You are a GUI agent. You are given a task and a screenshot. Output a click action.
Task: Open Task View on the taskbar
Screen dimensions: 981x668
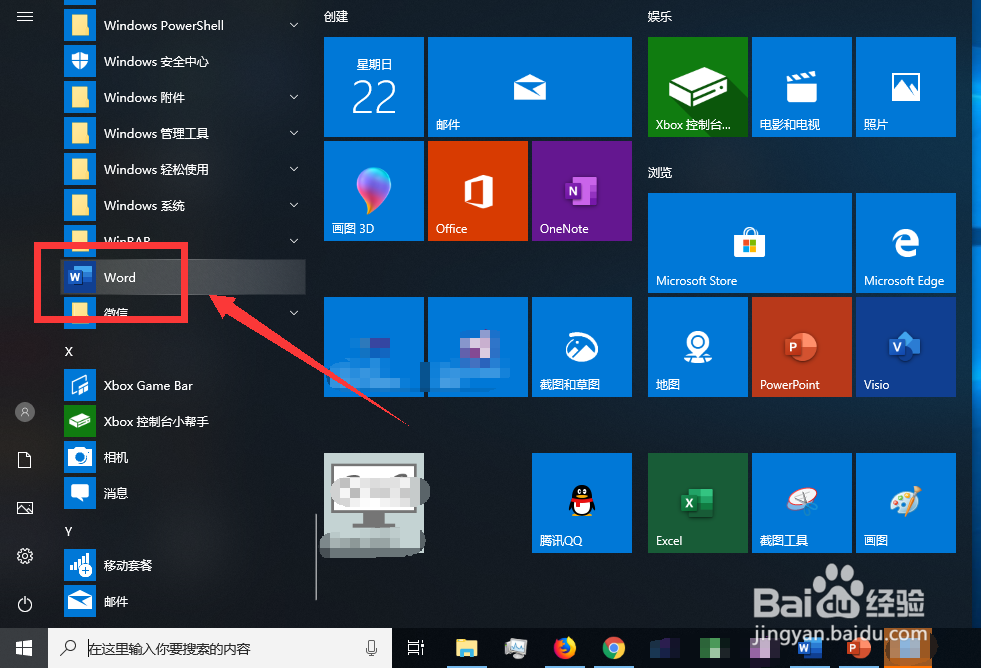pos(416,648)
